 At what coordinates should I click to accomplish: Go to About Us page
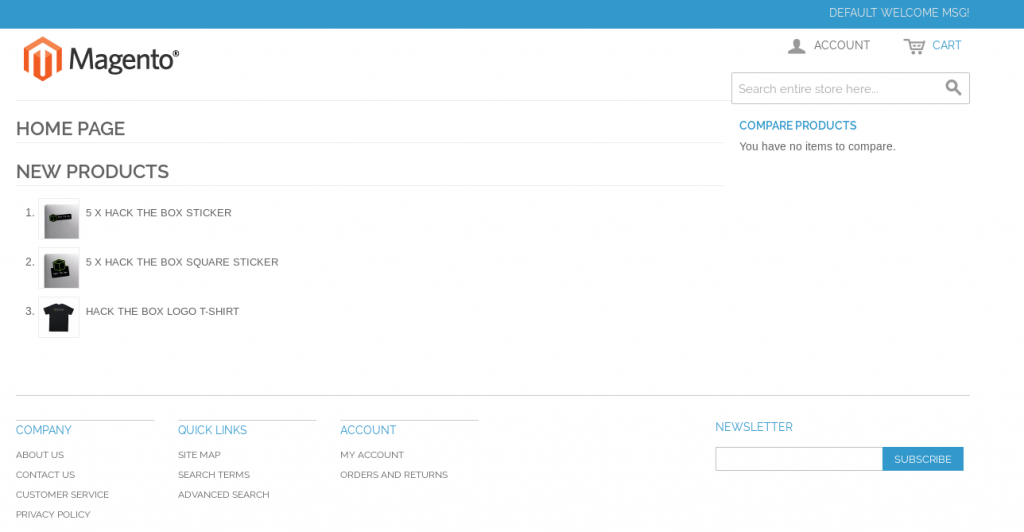point(40,455)
